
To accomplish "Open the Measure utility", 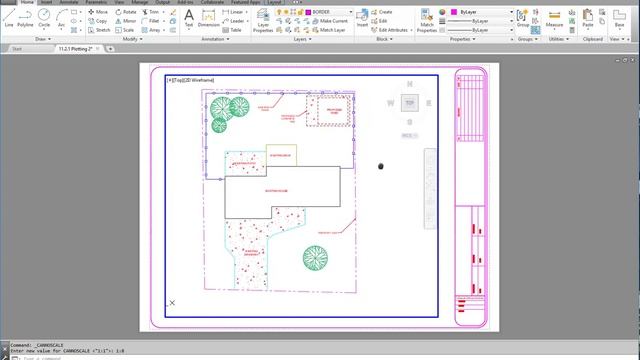I will point(554,18).
